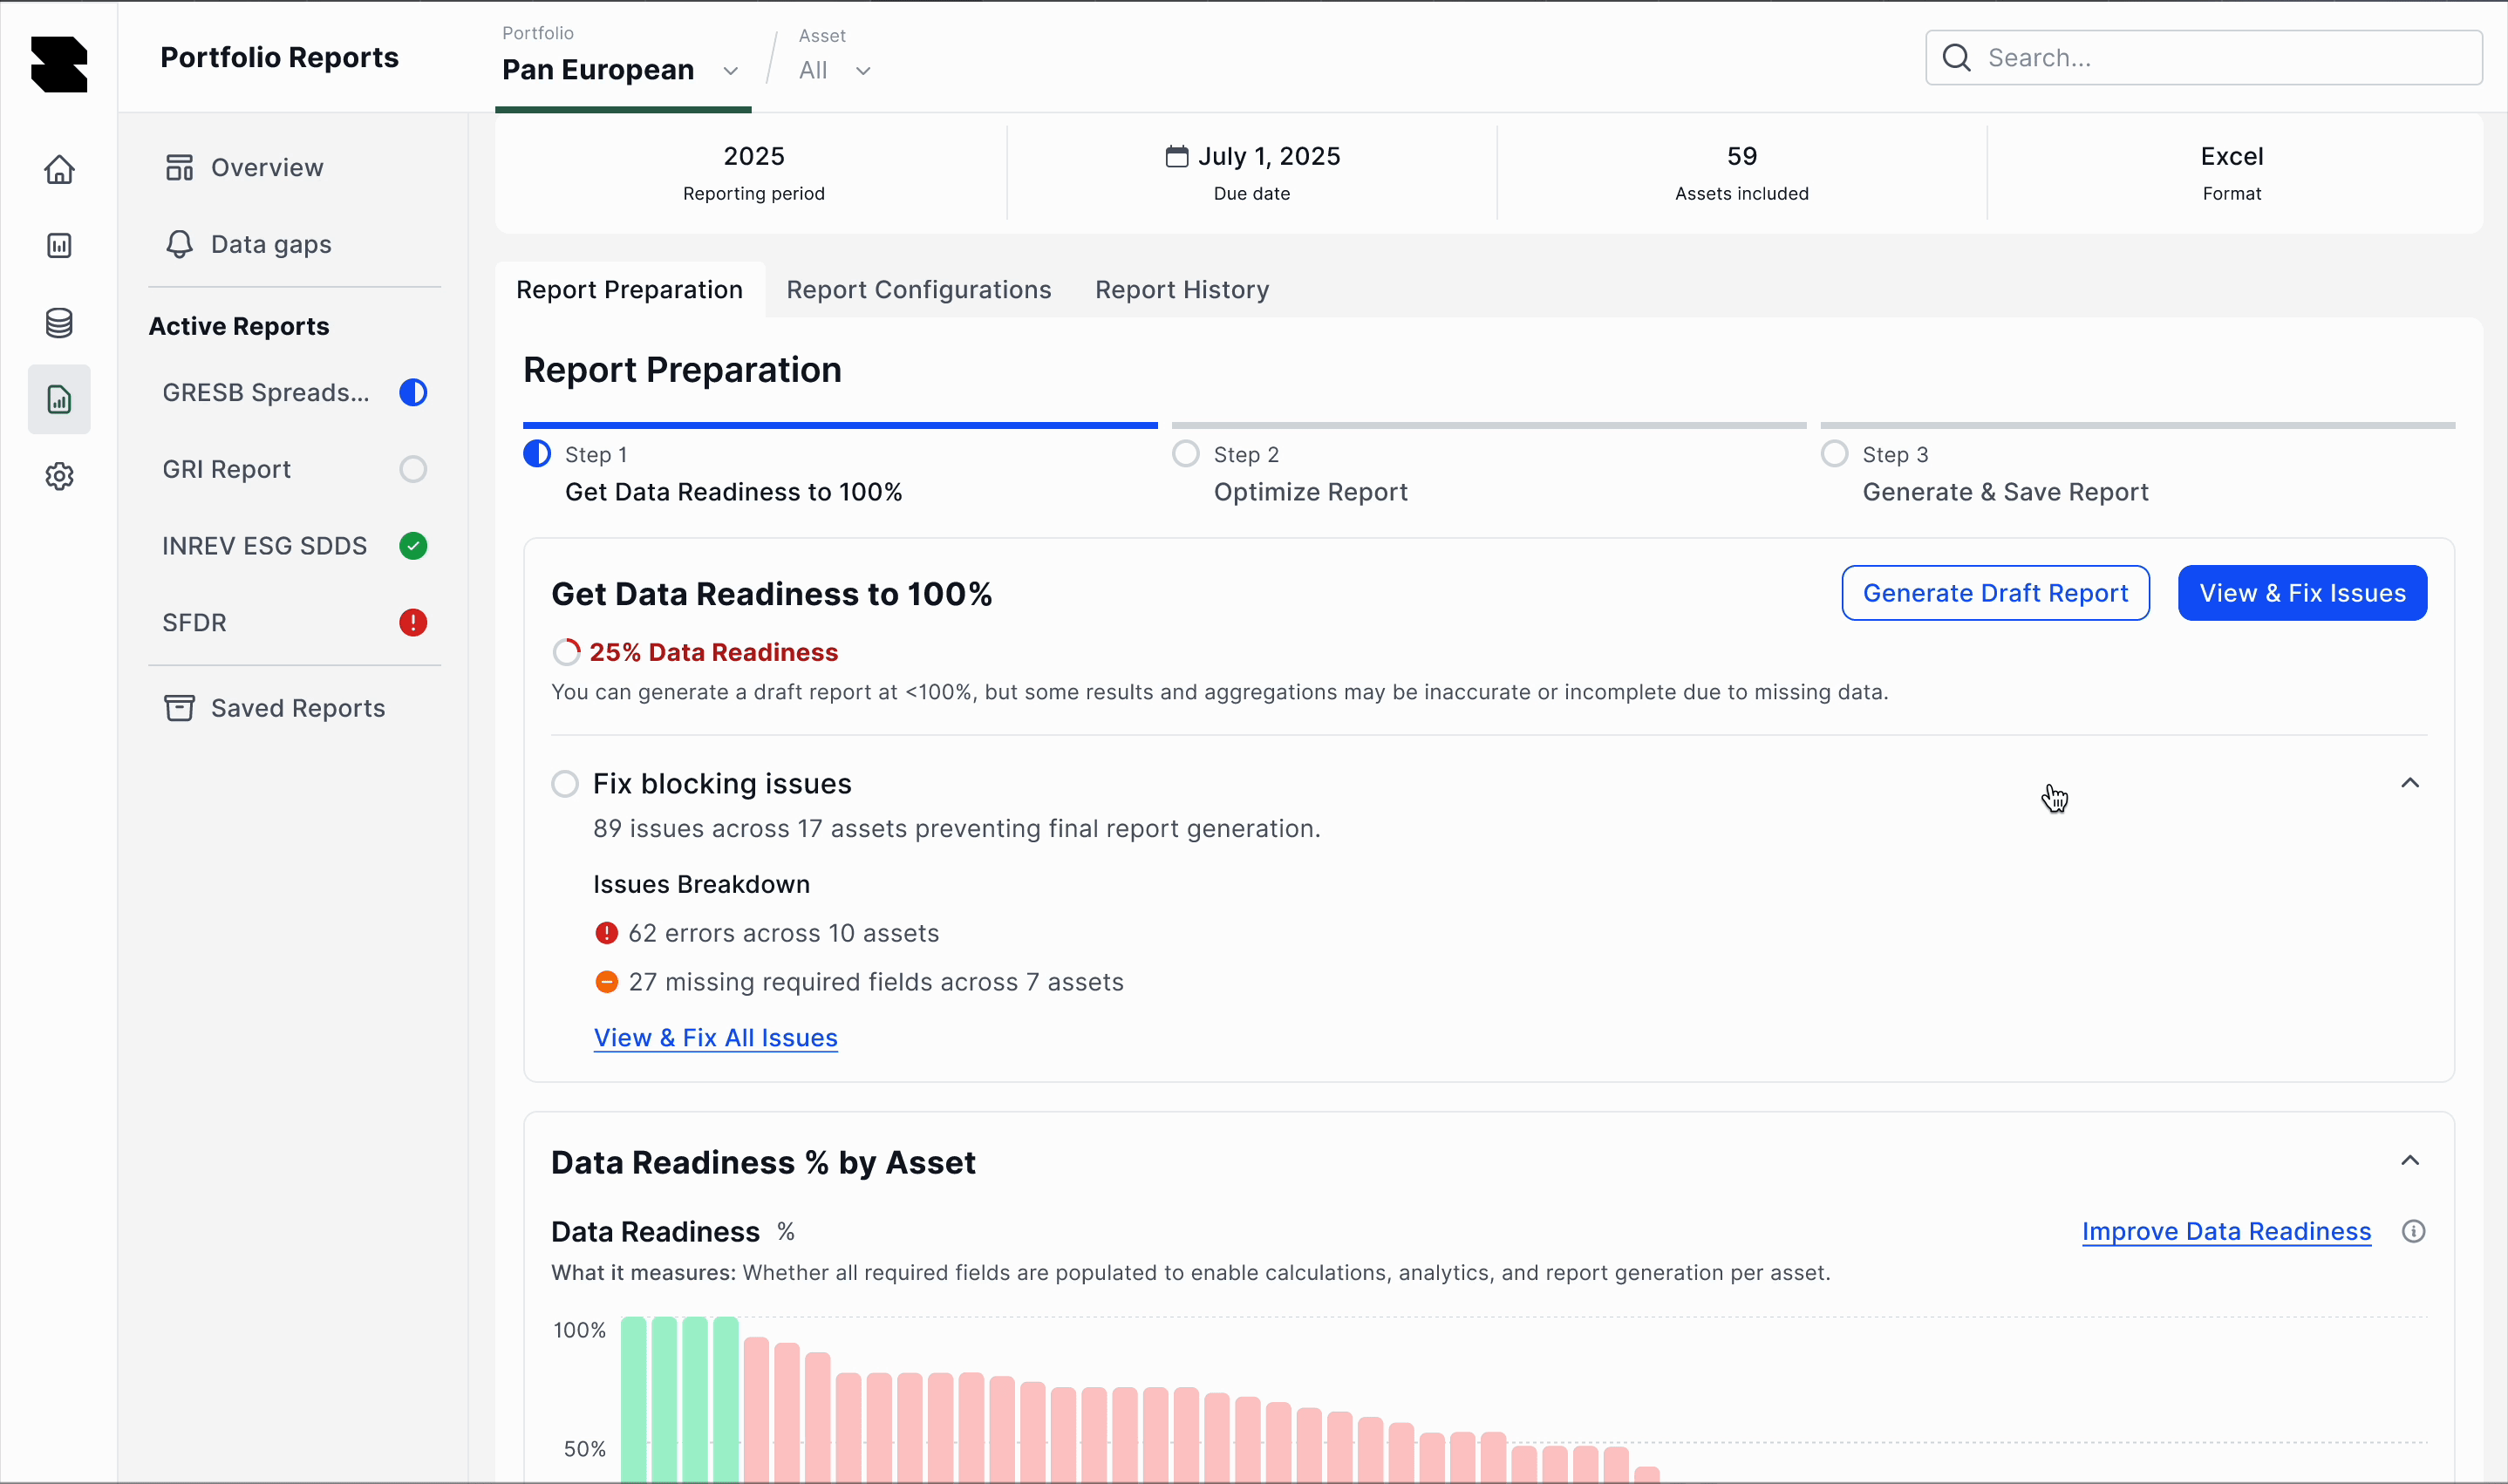Click the red error icon beside 62 errors
The image size is (2508, 1484).
point(606,933)
